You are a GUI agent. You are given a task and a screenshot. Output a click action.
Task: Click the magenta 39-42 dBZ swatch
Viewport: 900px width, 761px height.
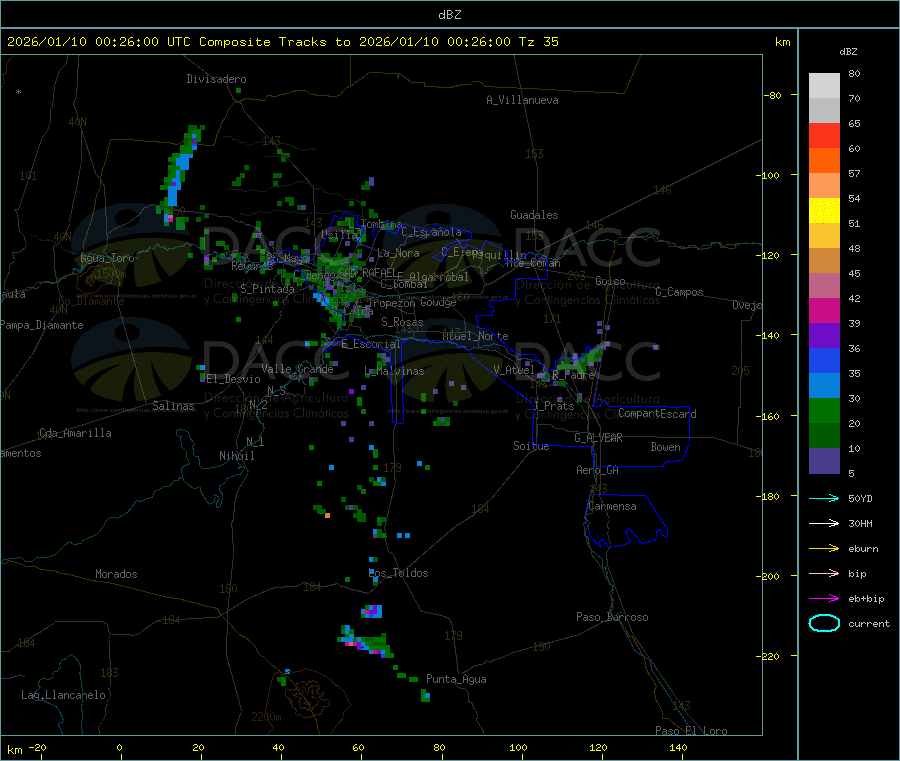pos(824,310)
